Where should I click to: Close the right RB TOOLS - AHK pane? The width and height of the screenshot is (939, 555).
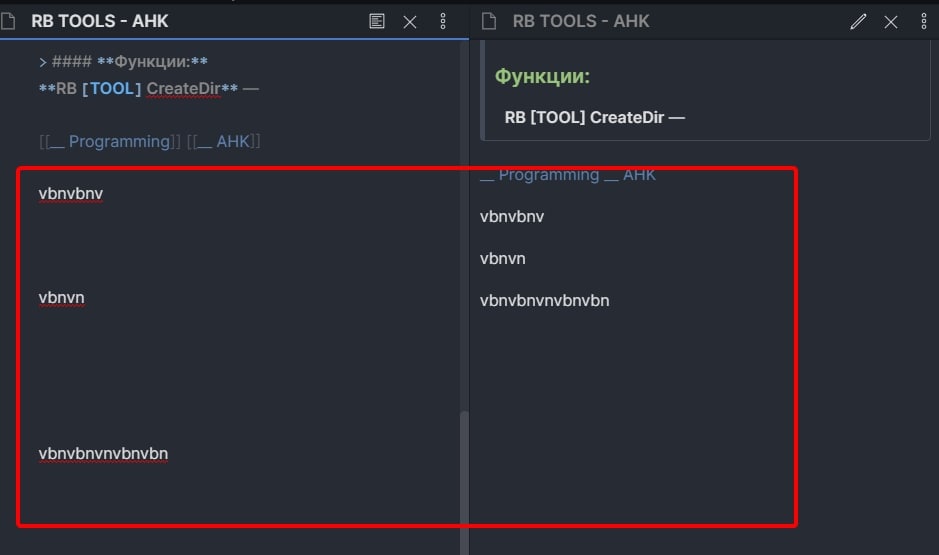point(891,21)
